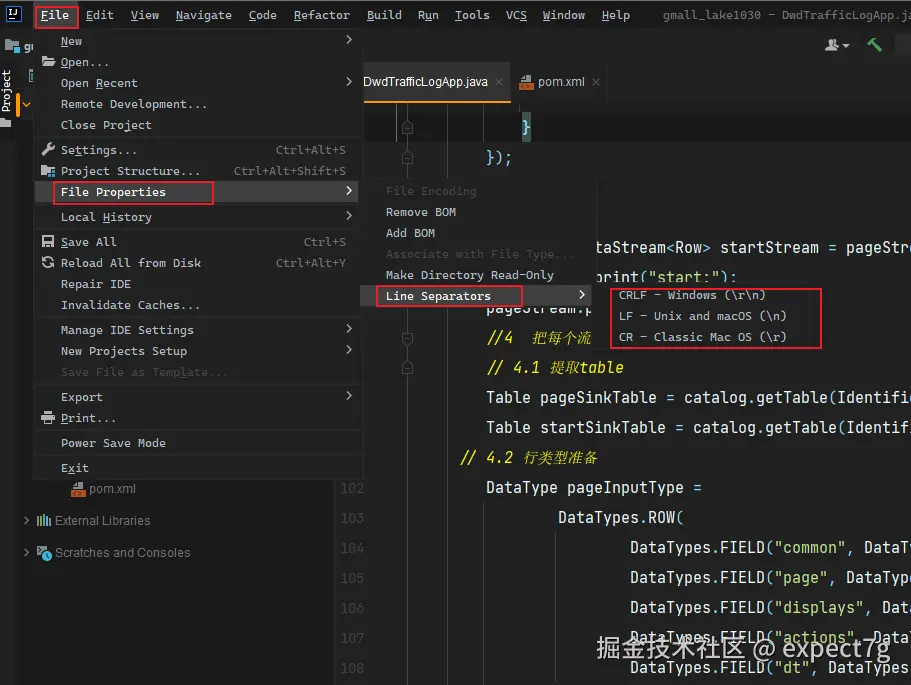The width and height of the screenshot is (911, 685).
Task: Click the DataTypes.ROW( code line
Action: point(621,517)
